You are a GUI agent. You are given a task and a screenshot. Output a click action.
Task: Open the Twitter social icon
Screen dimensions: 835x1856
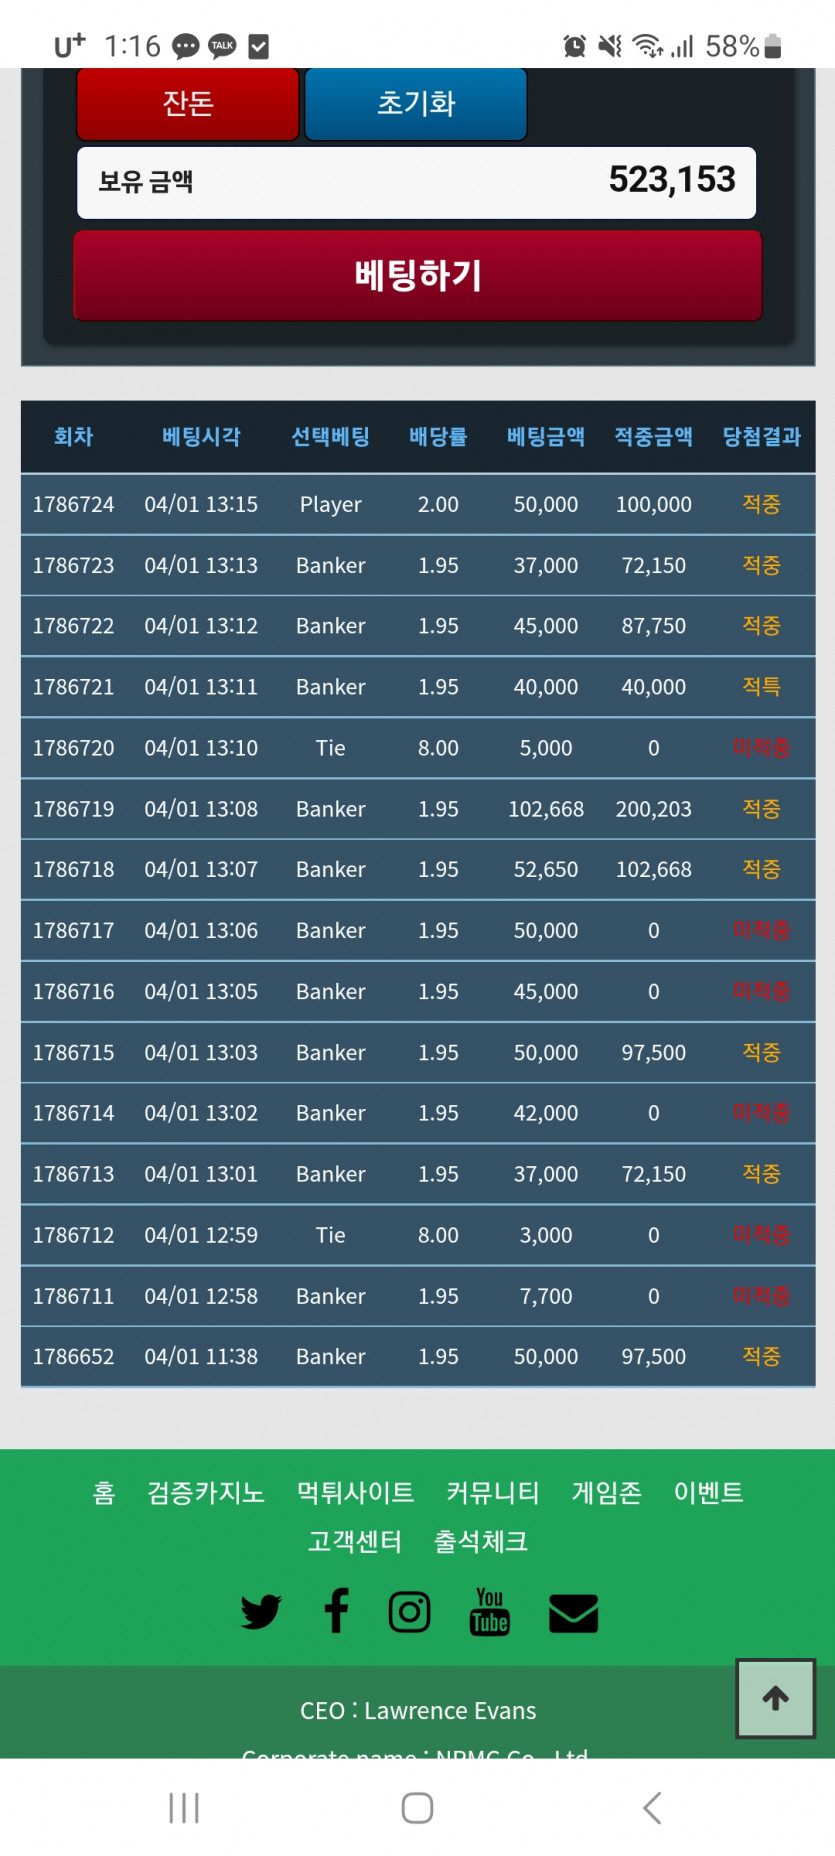pos(261,1612)
